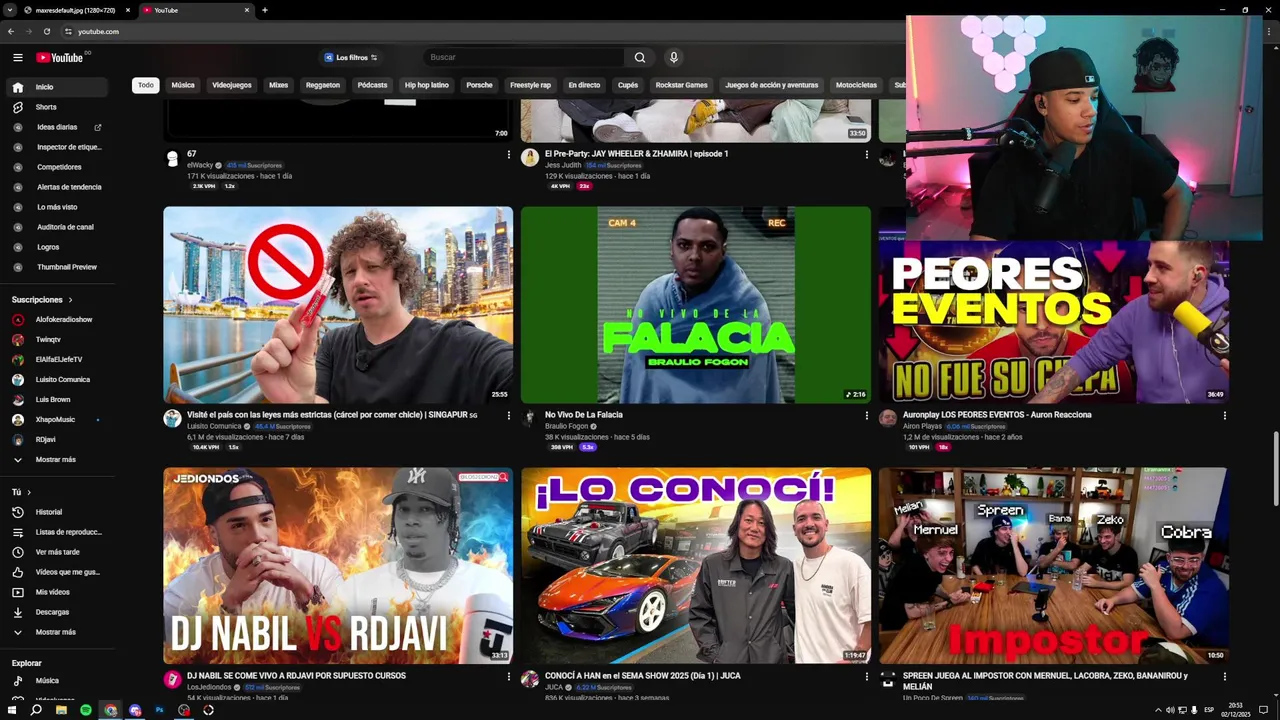Open the YouTube hamburger guide menu
The height and width of the screenshot is (720, 1280).
(18, 58)
